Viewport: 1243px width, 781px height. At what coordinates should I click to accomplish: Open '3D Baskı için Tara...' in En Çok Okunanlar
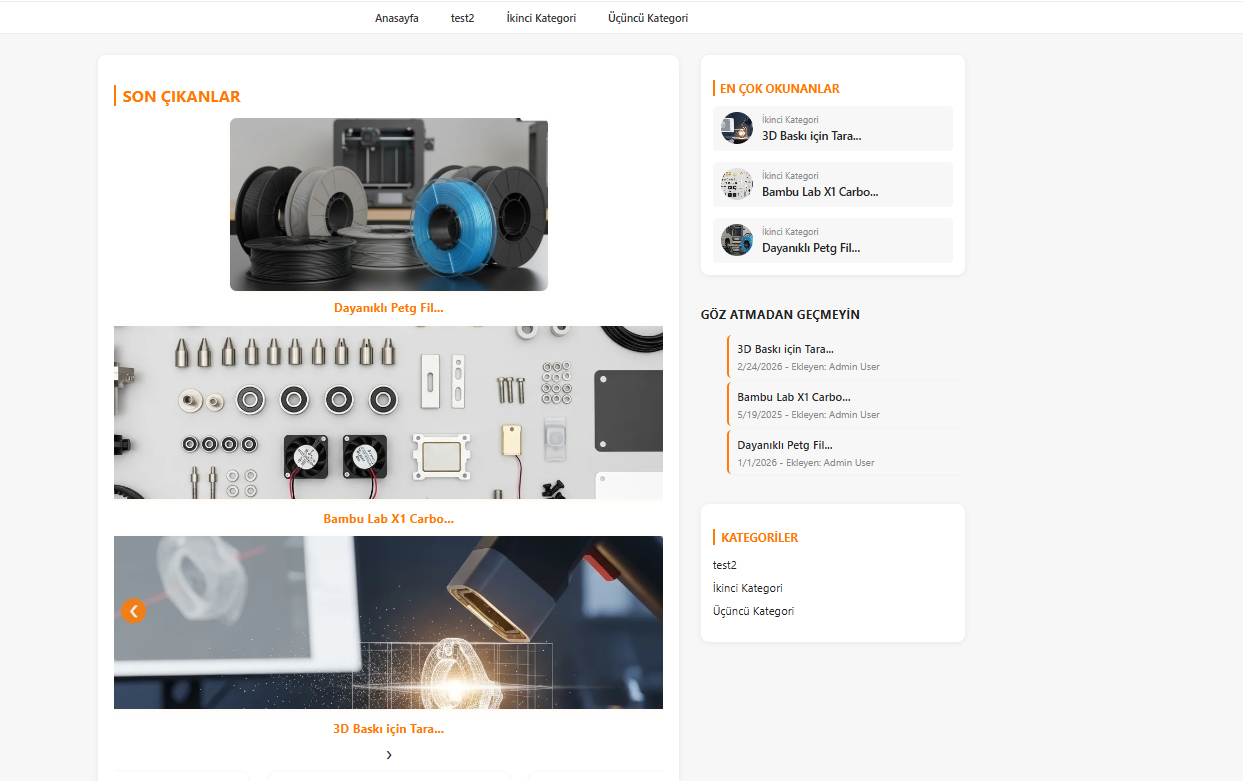pos(811,136)
